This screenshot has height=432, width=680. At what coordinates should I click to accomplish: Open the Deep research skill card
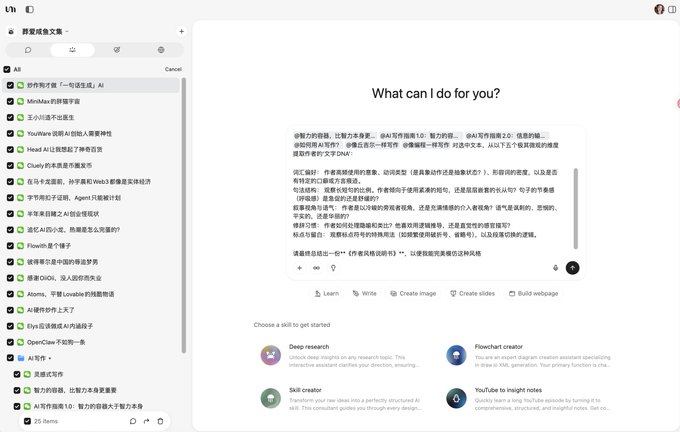pos(341,356)
